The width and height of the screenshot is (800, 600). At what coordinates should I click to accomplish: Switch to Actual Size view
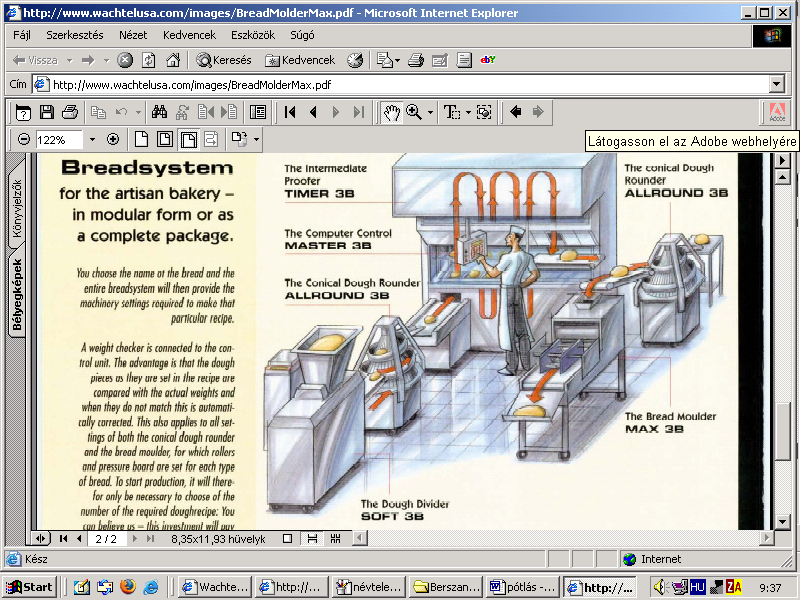141,139
